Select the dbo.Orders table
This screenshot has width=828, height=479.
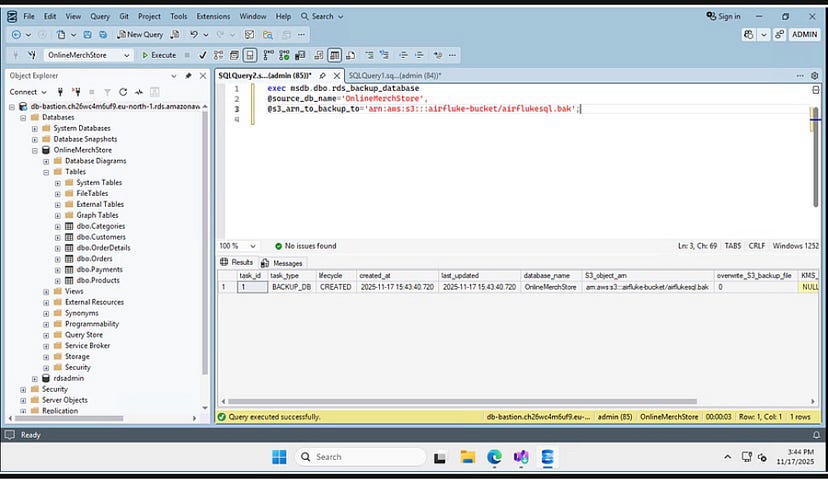pos(94,258)
